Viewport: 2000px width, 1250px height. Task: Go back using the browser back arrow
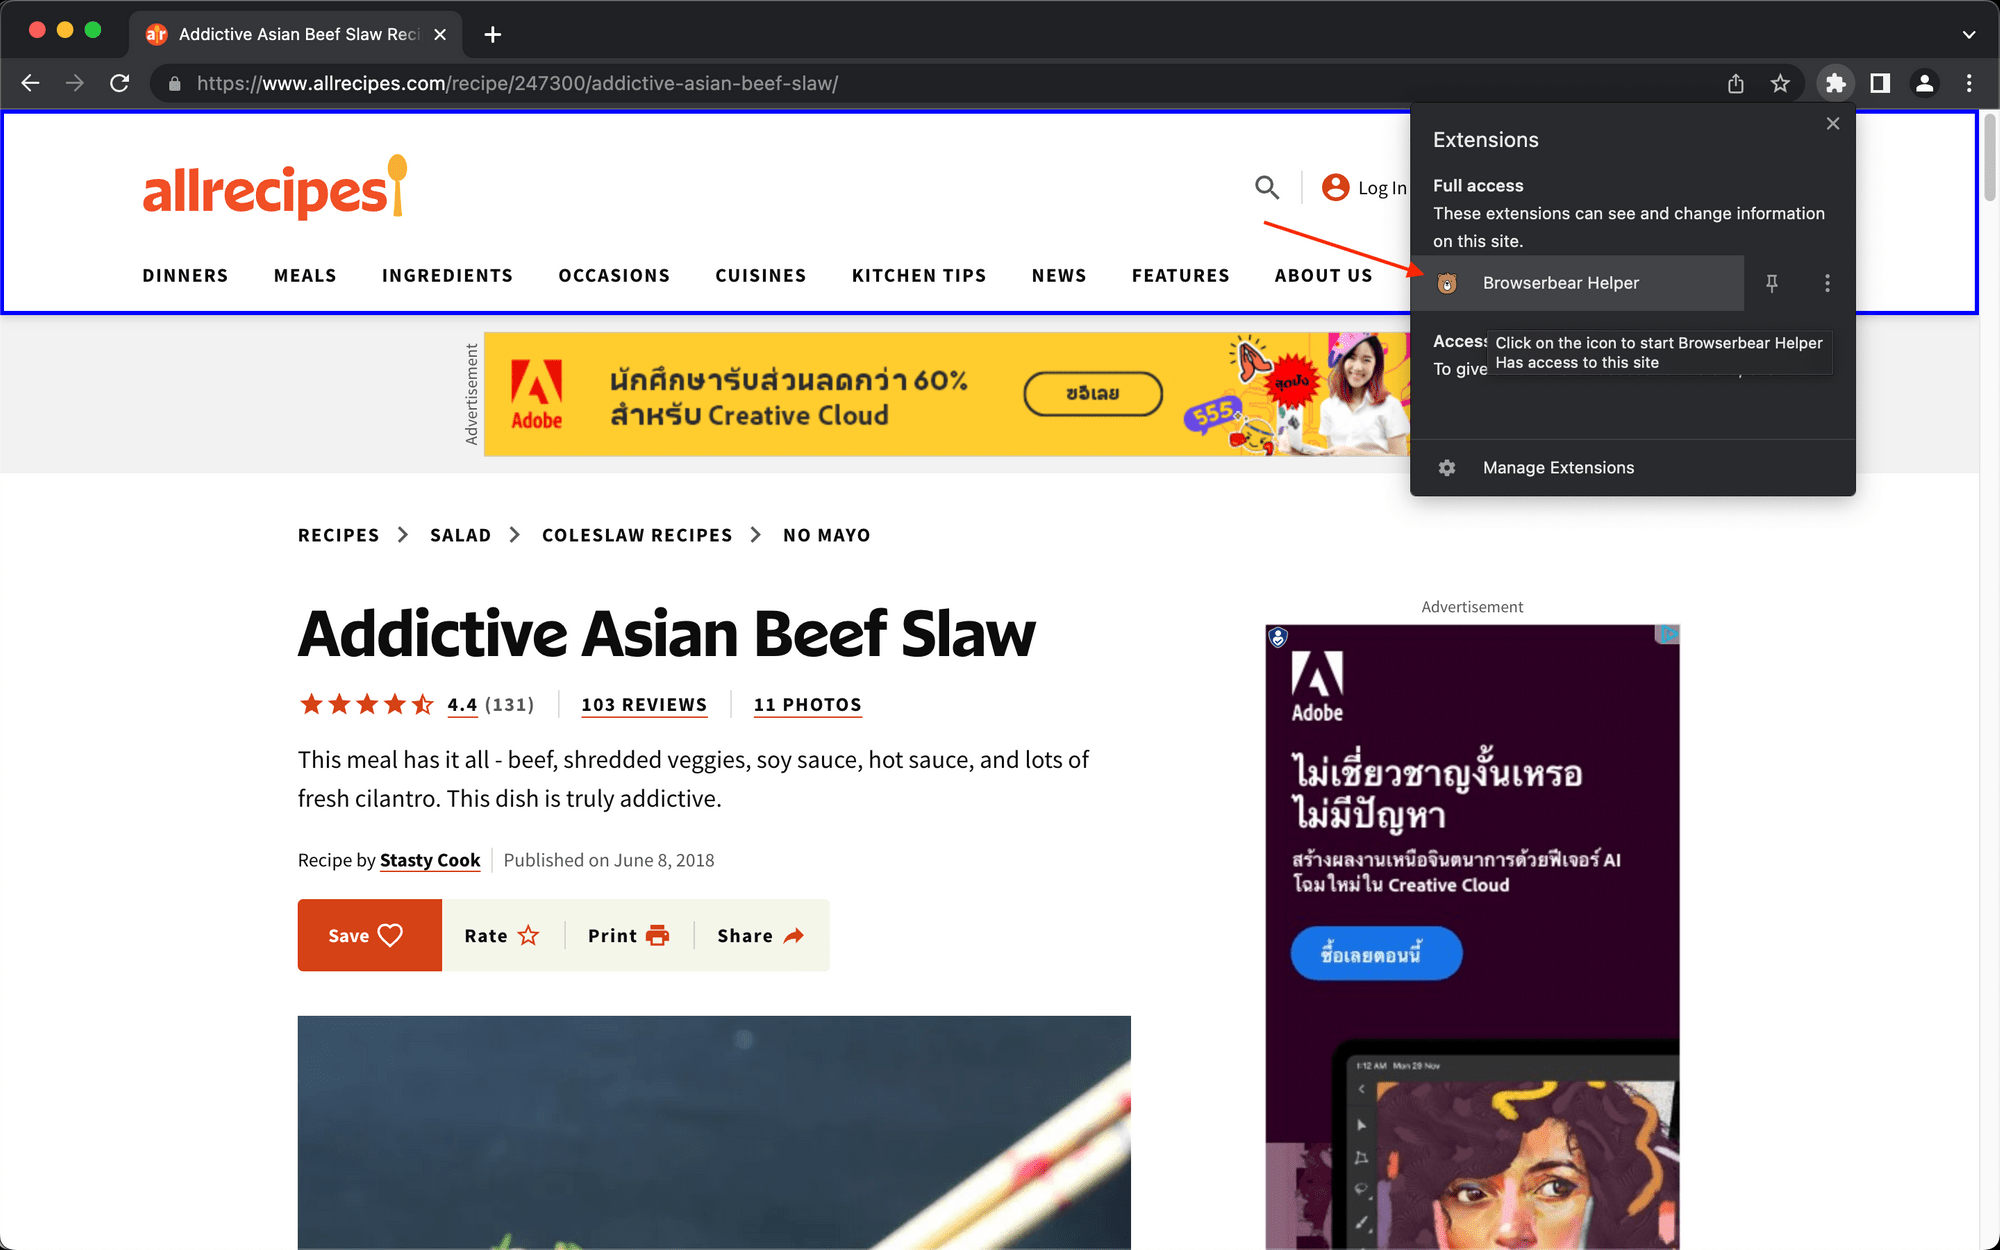click(30, 83)
